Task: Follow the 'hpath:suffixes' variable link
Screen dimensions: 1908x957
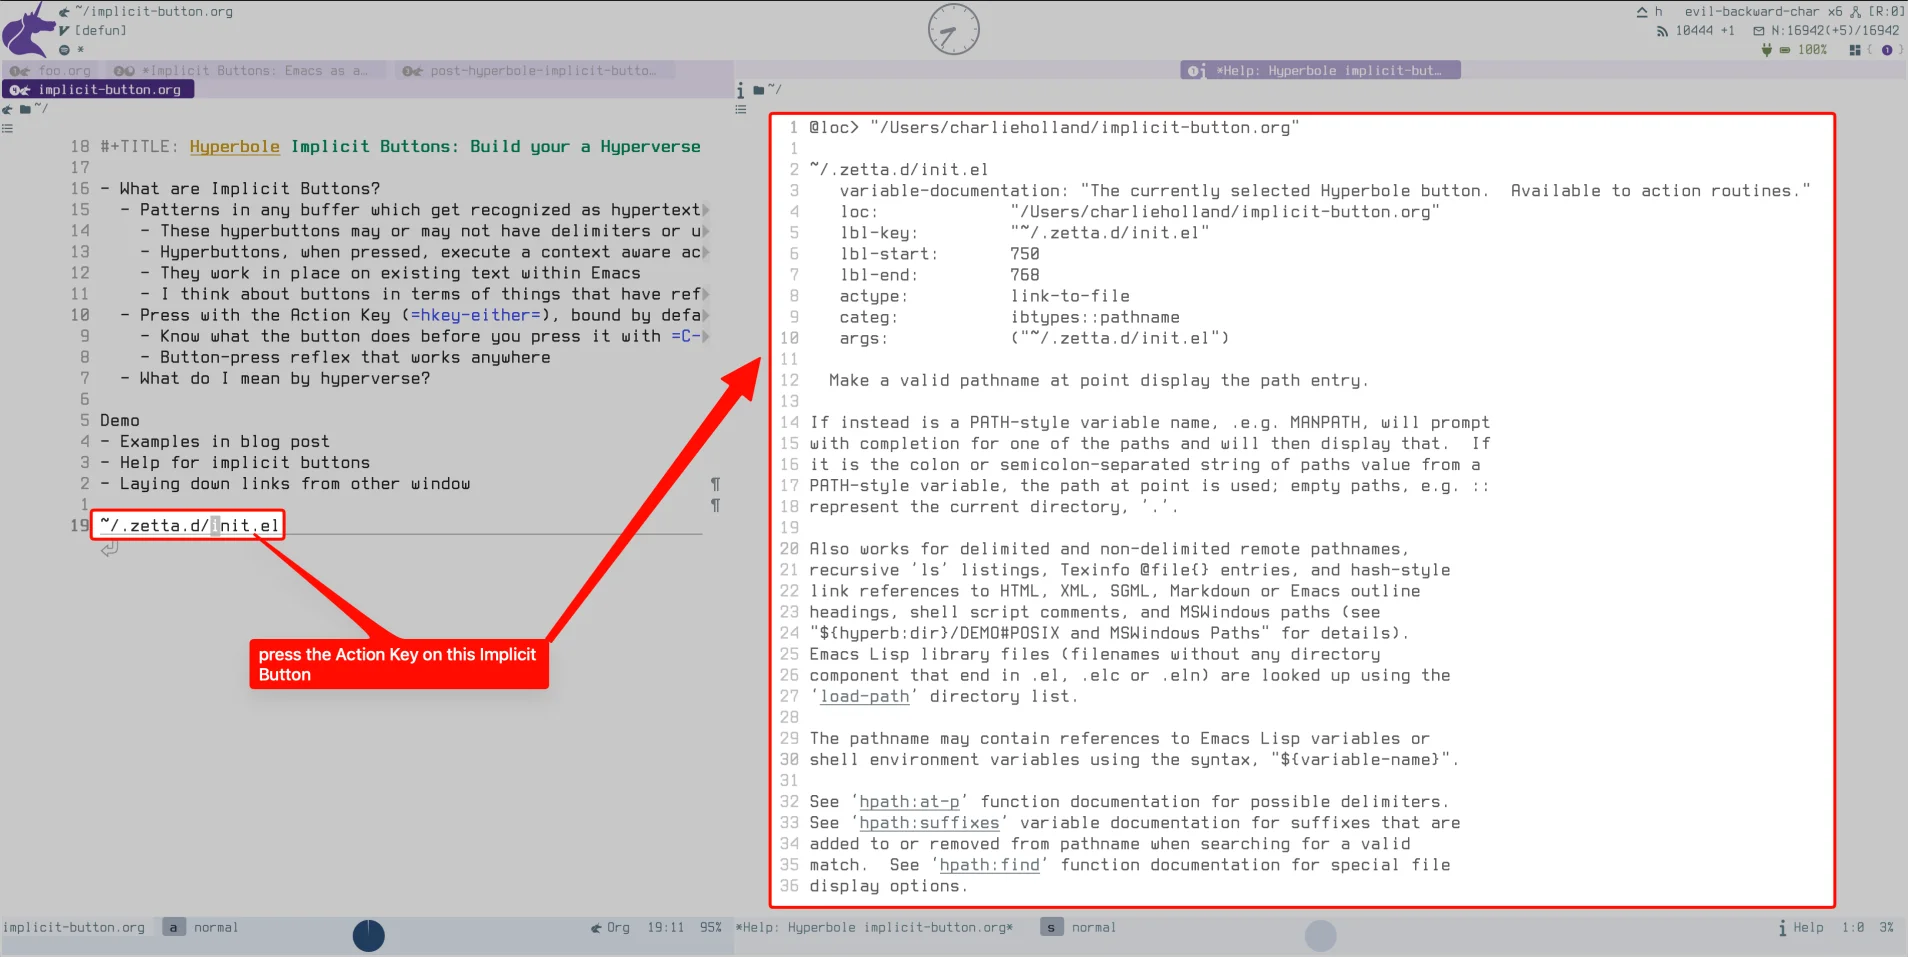Action: point(929,822)
